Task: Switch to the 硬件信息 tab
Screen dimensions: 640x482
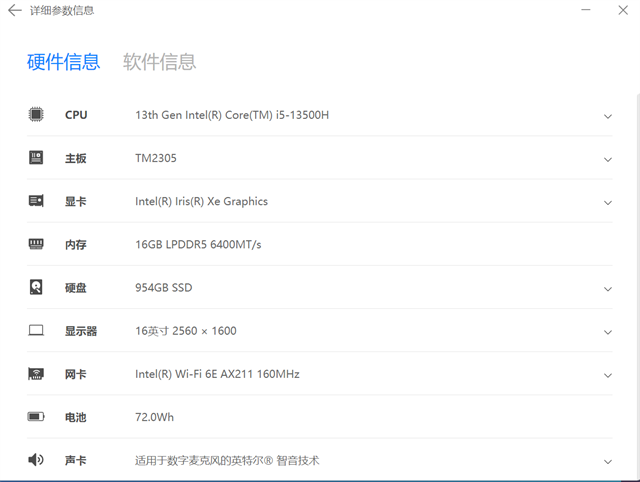Action: pyautogui.click(x=64, y=62)
